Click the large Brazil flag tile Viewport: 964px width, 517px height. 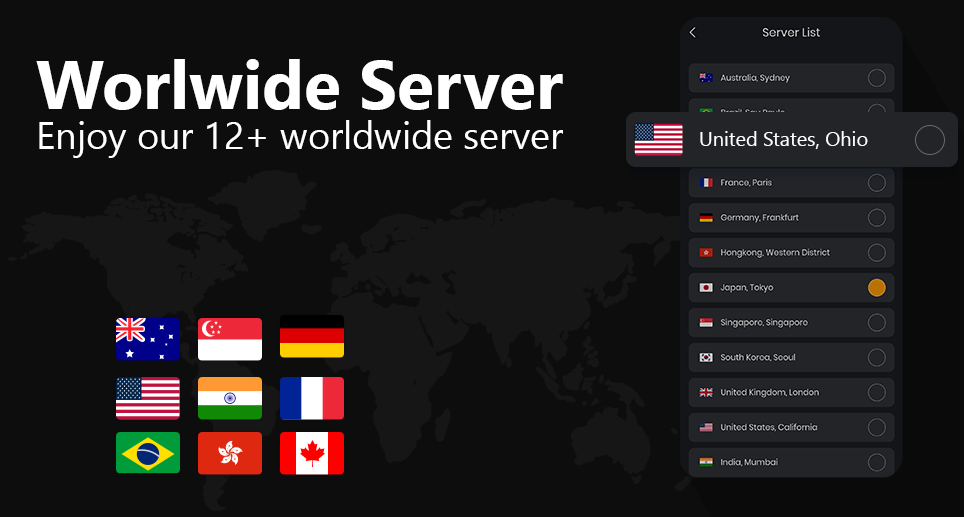click(148, 453)
